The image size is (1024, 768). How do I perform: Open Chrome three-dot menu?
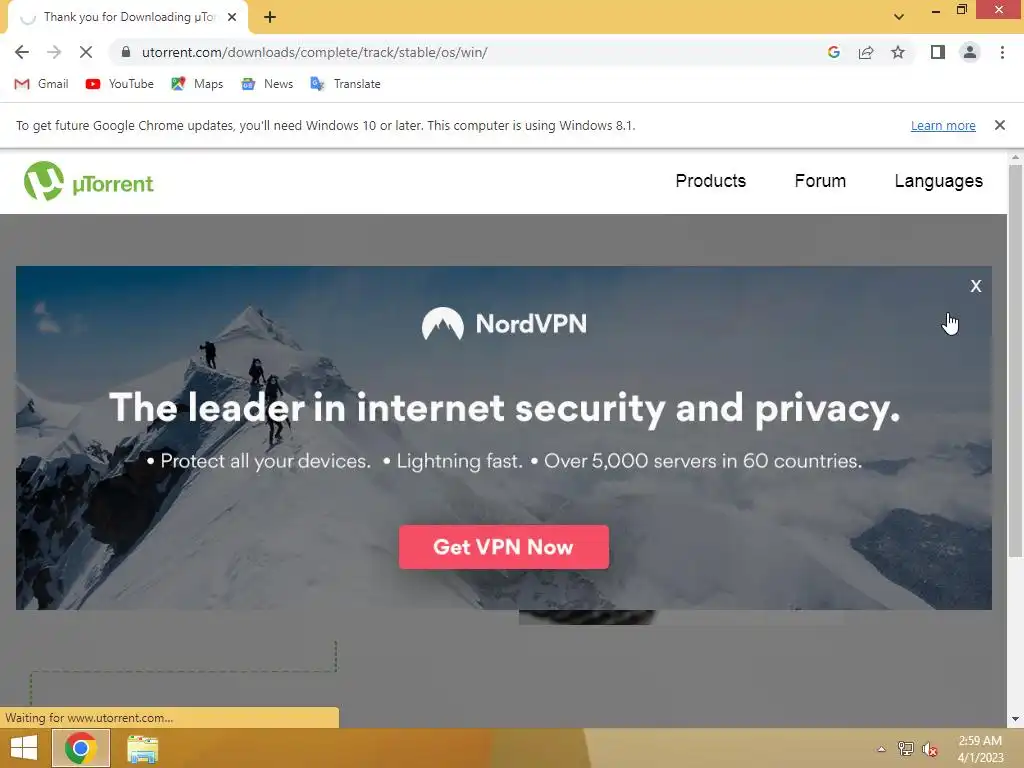(1002, 52)
